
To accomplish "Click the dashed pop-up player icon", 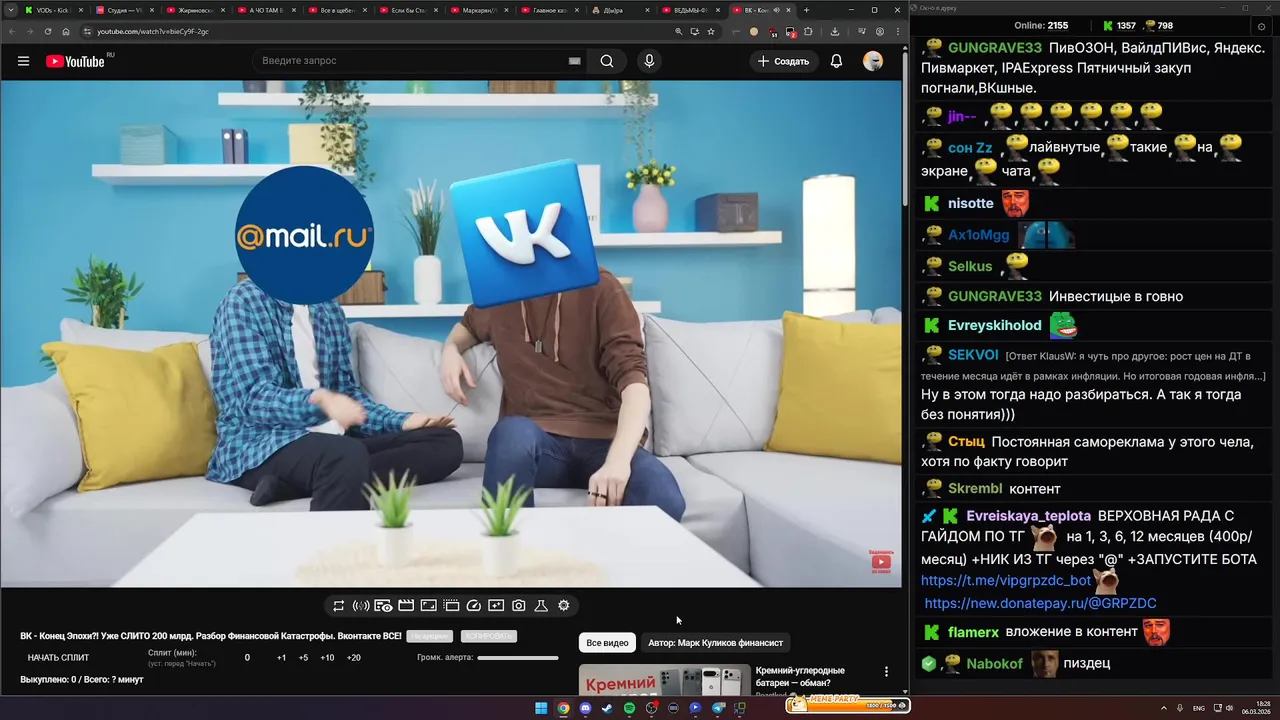I will pyautogui.click(x=451, y=606).
